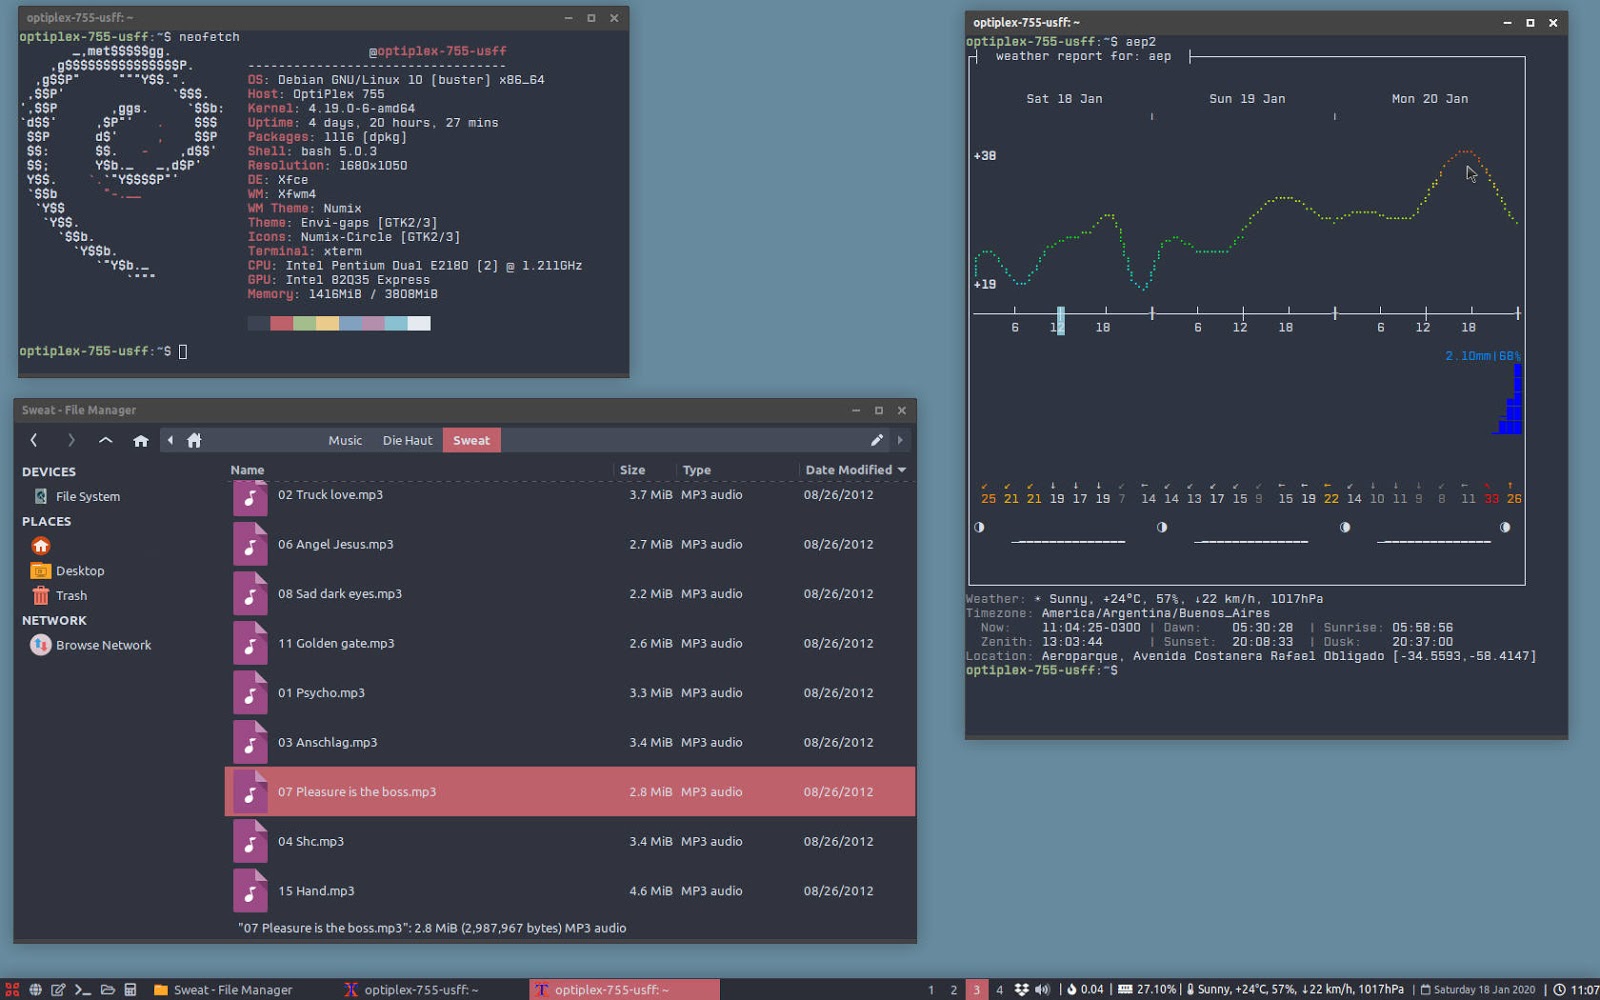Image resolution: width=1600 pixels, height=1000 pixels.
Task: Open the Calculator from the taskbar
Action: tap(131, 989)
